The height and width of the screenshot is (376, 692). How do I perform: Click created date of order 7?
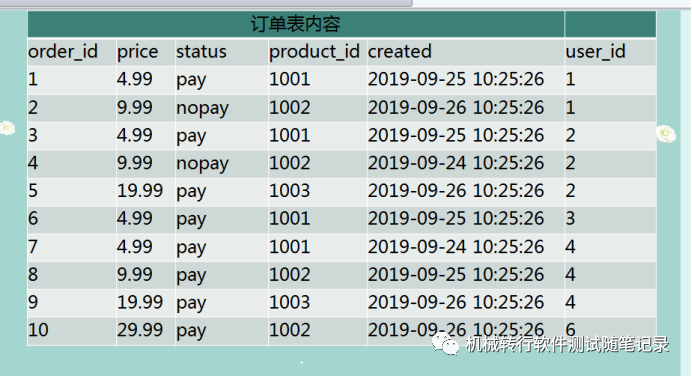(x=456, y=247)
